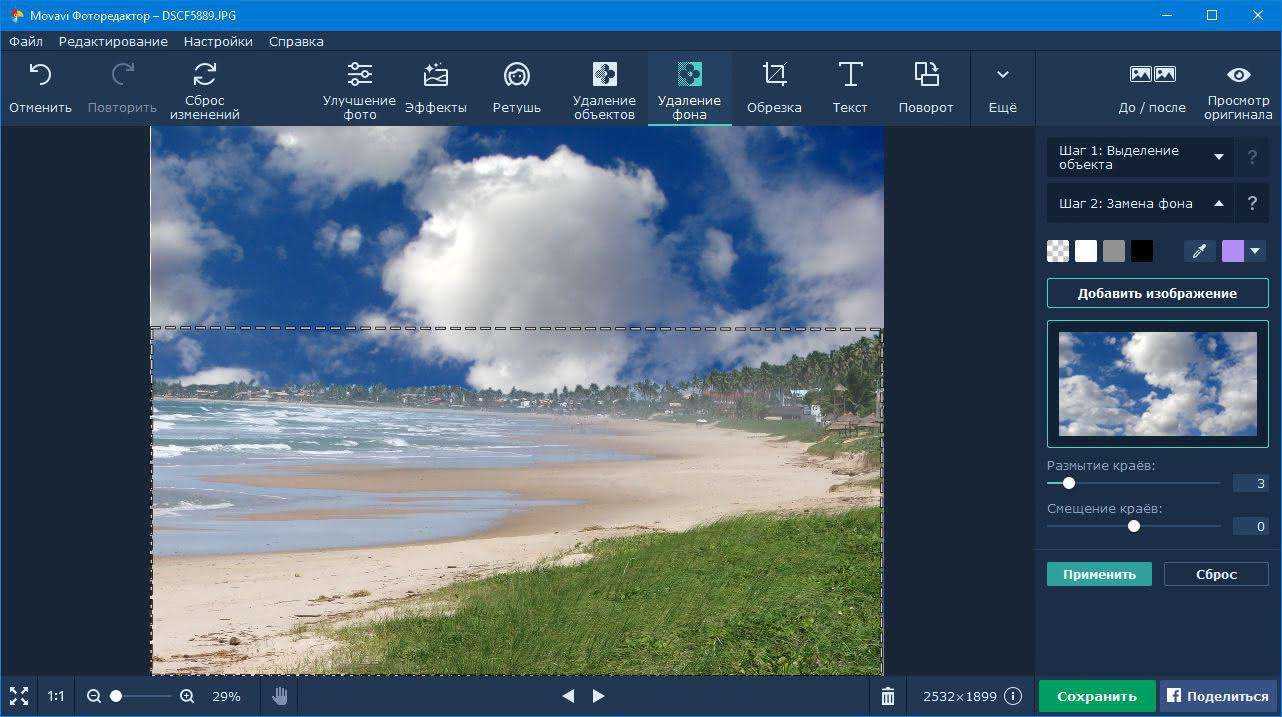This screenshot has height=717, width=1282.
Task: Click the Текст text tool
Action: tap(850, 89)
